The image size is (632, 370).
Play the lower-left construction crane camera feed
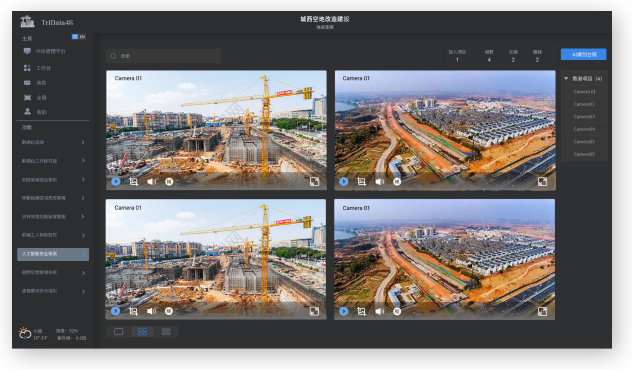point(116,311)
